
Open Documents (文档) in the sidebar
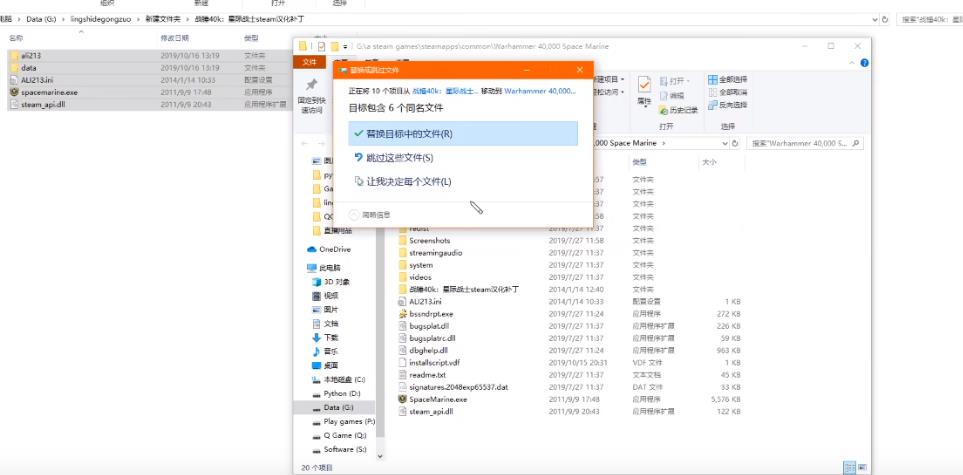pyautogui.click(x=326, y=323)
